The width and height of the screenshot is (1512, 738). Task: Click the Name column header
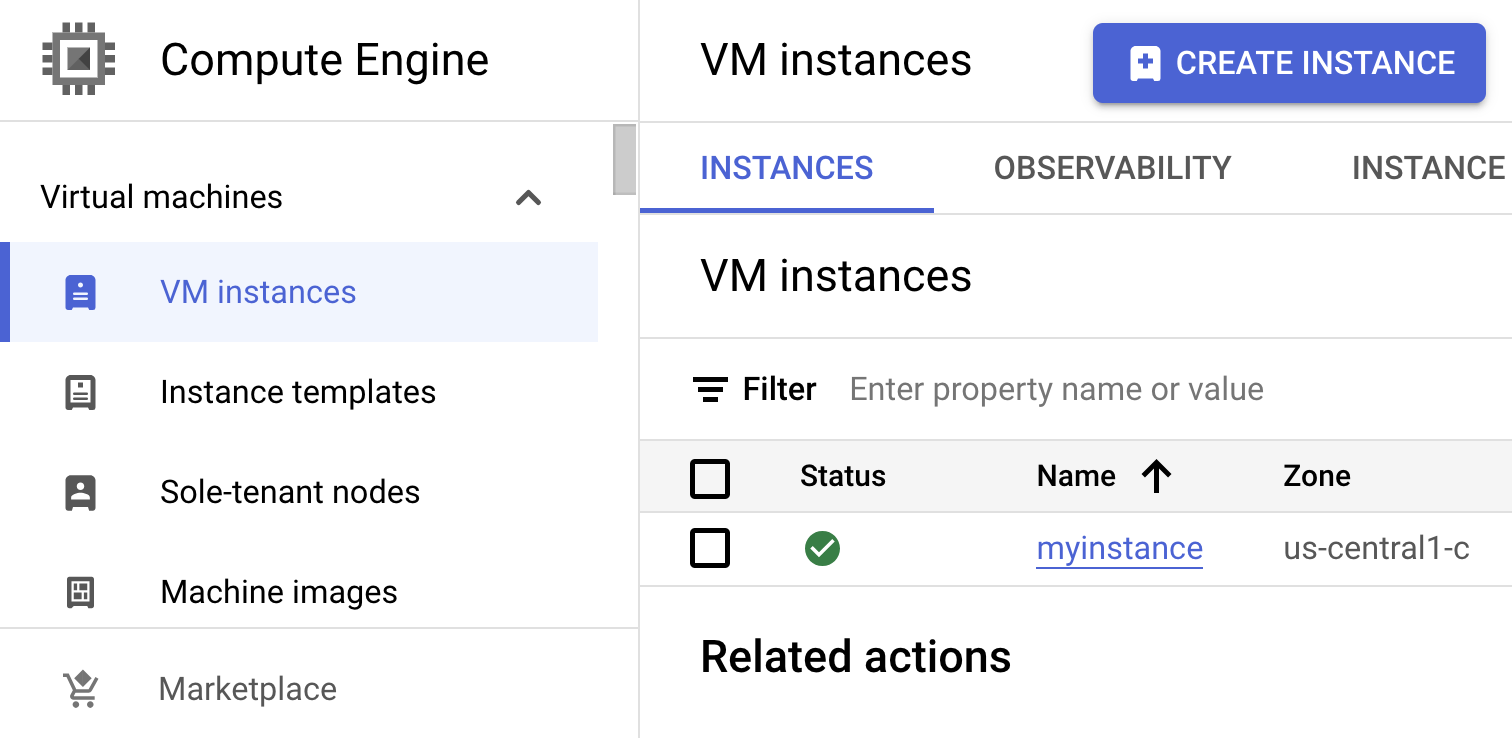click(1076, 476)
